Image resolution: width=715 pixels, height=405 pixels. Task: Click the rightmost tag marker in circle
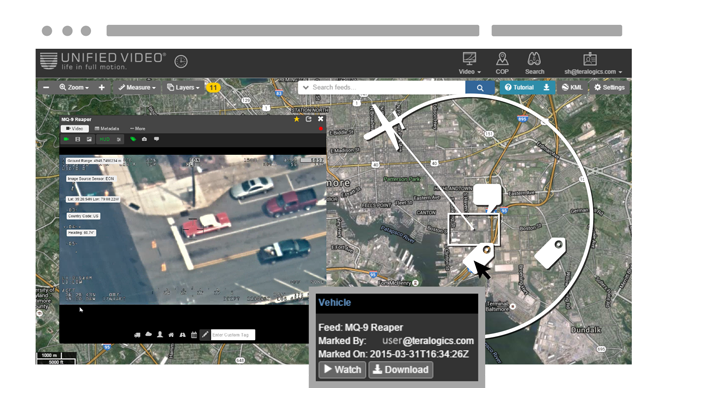(x=550, y=253)
